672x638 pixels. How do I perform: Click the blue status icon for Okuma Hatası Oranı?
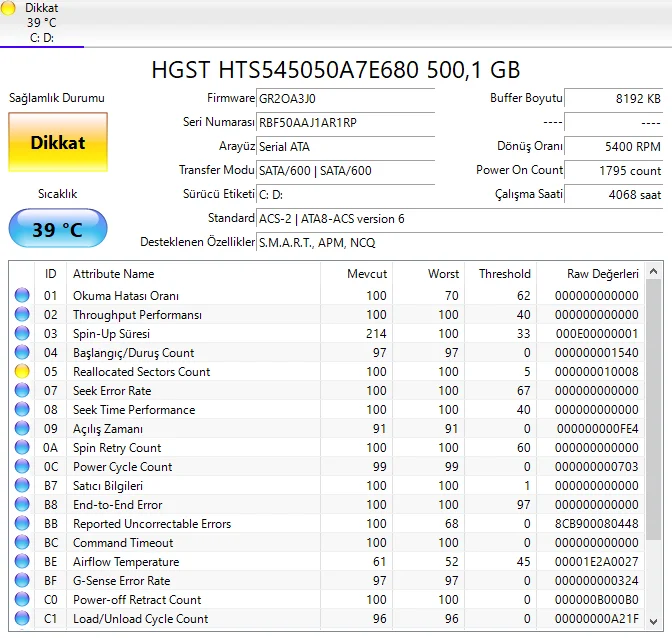pyautogui.click(x=22, y=296)
